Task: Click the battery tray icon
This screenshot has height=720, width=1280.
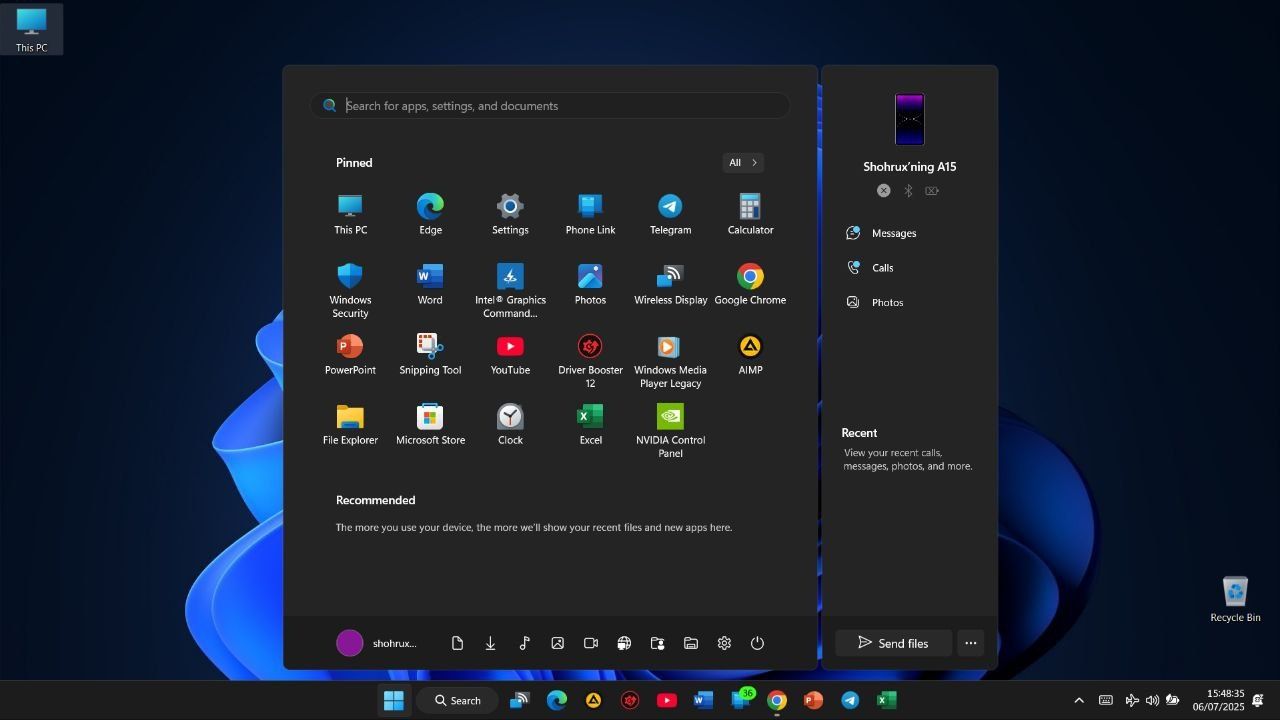Action: pyautogui.click(x=1173, y=700)
